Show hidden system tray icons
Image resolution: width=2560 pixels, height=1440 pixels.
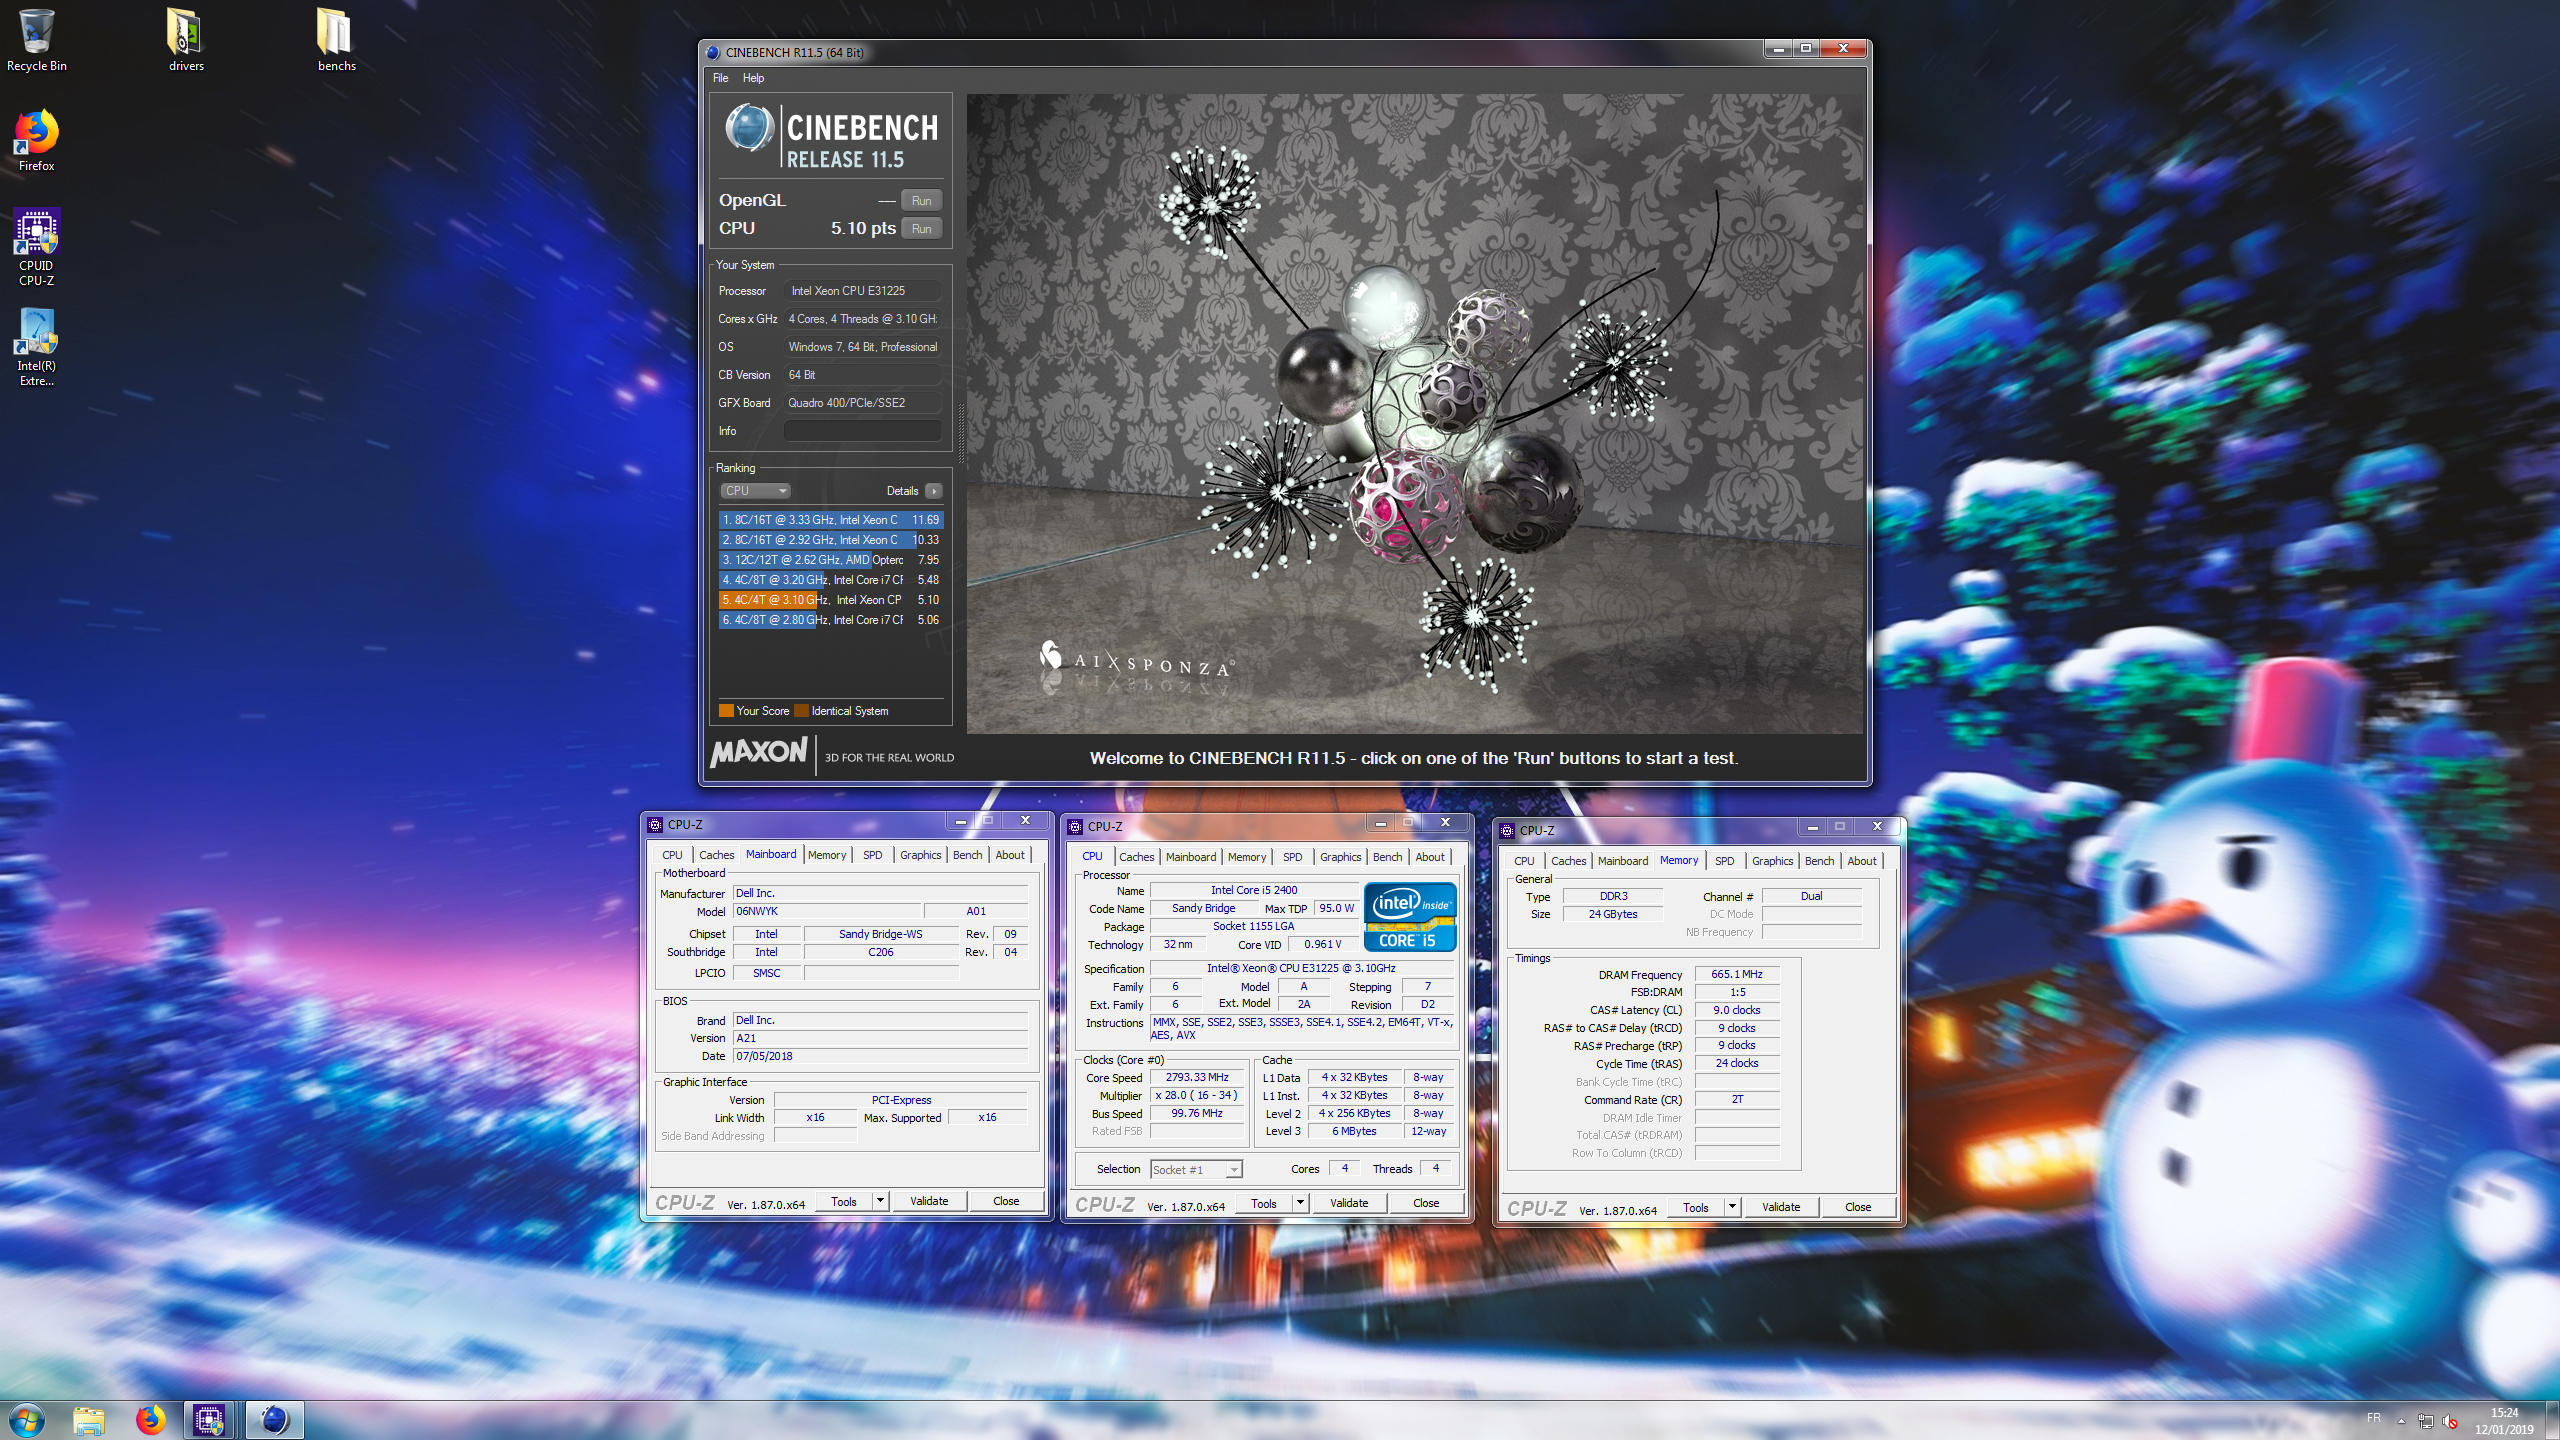point(2400,1420)
